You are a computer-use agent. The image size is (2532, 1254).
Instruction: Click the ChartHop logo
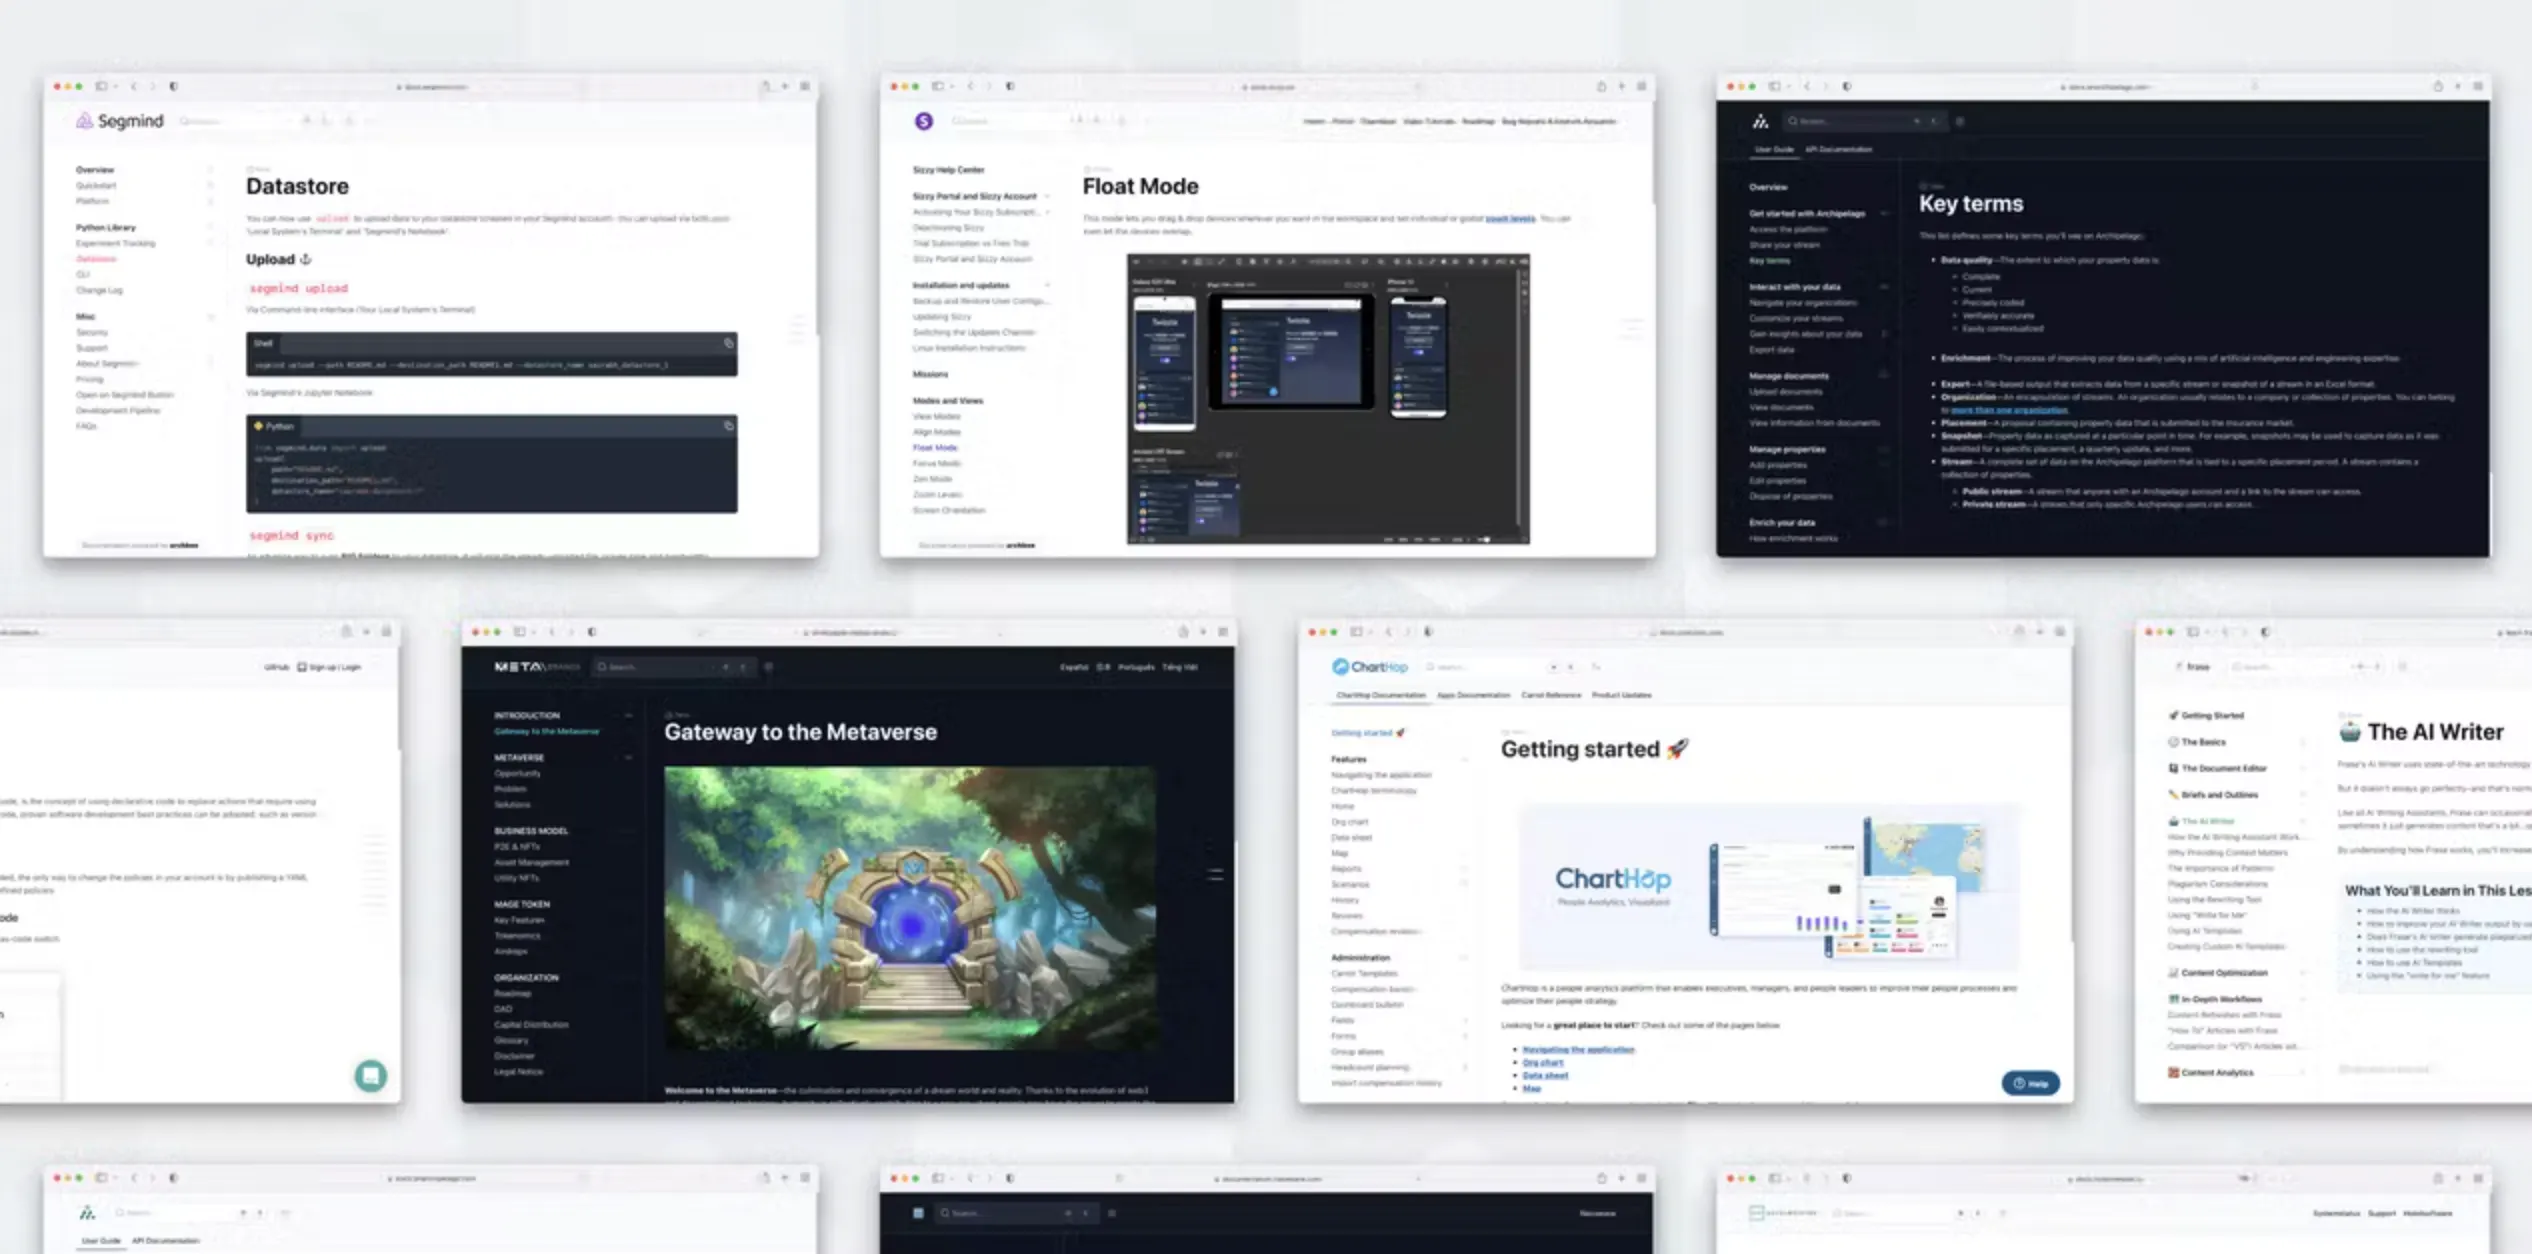pyautogui.click(x=1369, y=667)
